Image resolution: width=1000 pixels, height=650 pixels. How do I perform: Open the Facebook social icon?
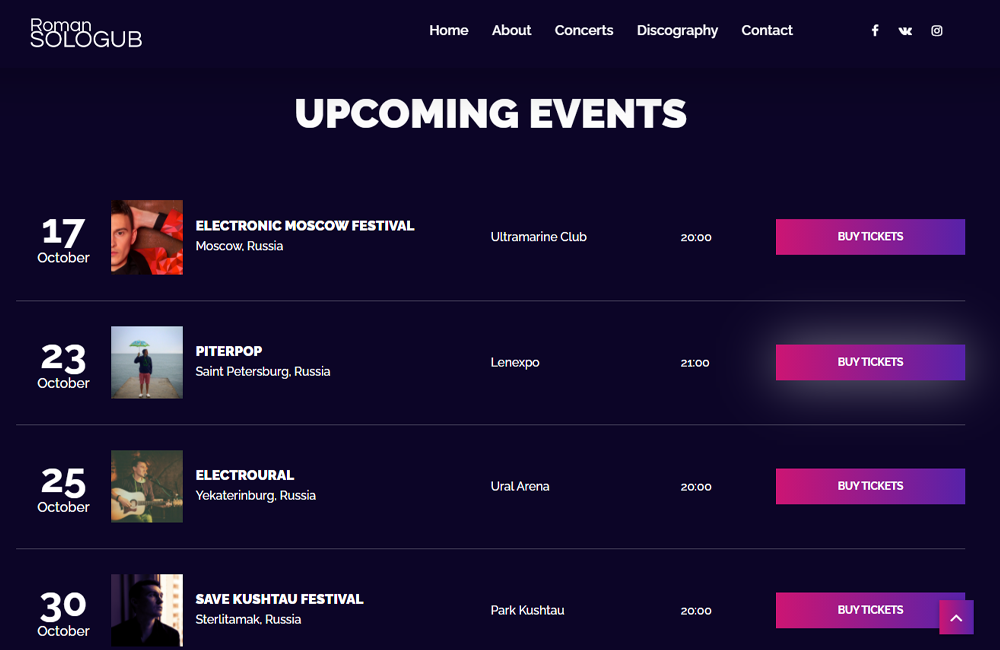click(875, 31)
